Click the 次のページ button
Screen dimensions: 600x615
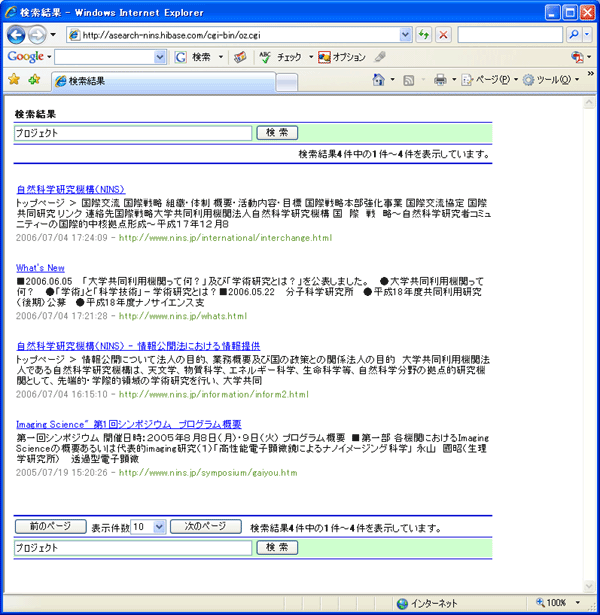205,526
